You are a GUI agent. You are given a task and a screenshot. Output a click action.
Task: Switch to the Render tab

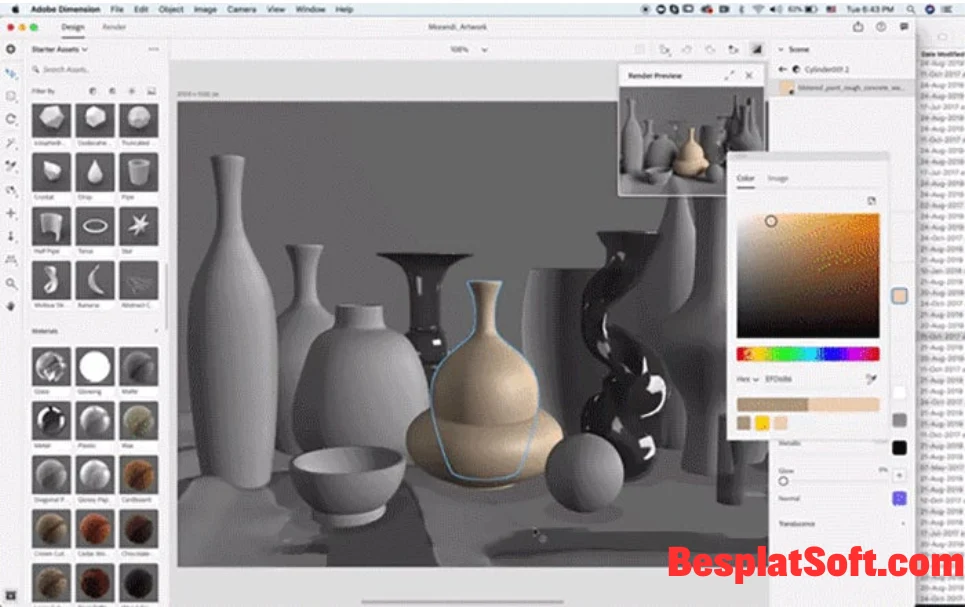(116, 28)
